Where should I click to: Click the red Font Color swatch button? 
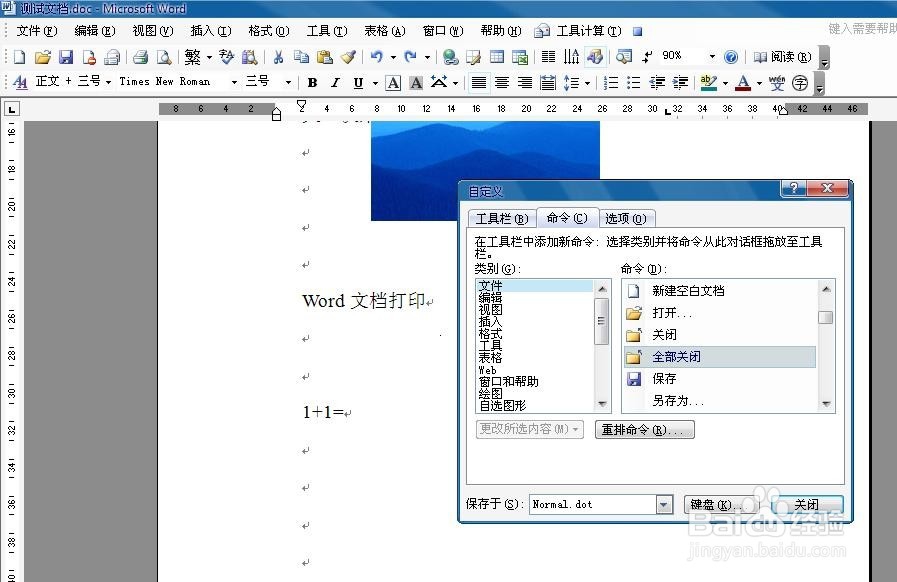pyautogui.click(x=743, y=83)
